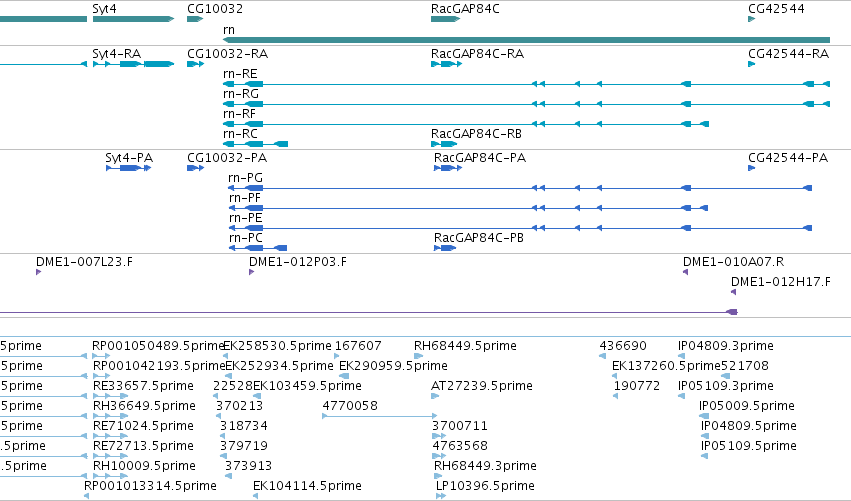Screen dimensions: 851x501
Task: Click the EK104114.5prime EST label
Action: [307, 486]
